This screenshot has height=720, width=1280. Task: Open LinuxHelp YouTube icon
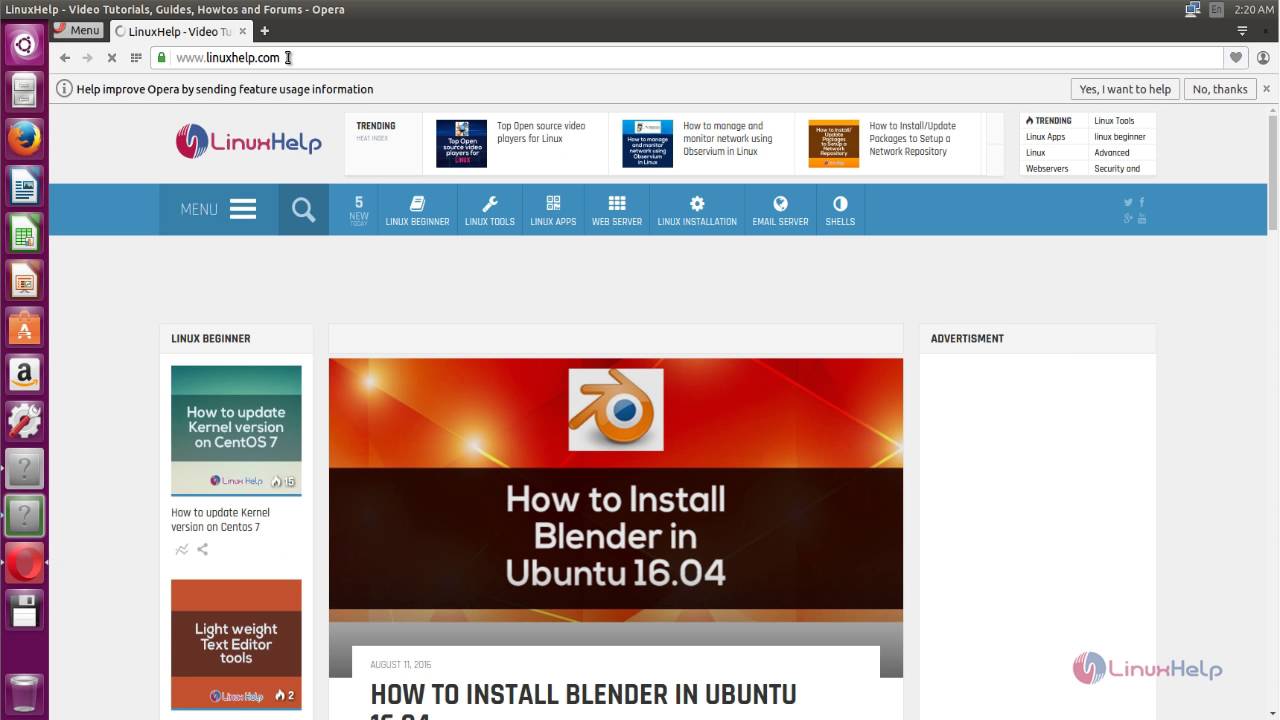(x=1142, y=218)
